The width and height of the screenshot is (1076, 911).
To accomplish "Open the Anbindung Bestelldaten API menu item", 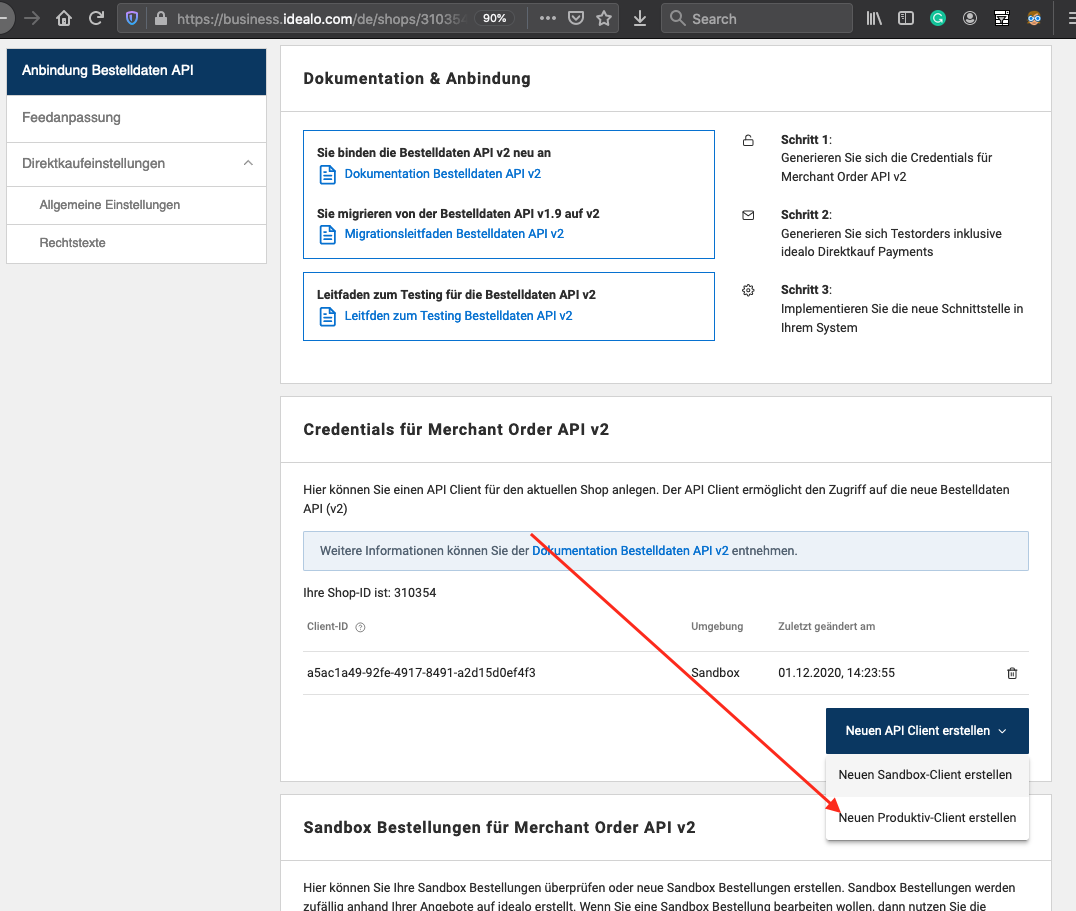I will [136, 71].
